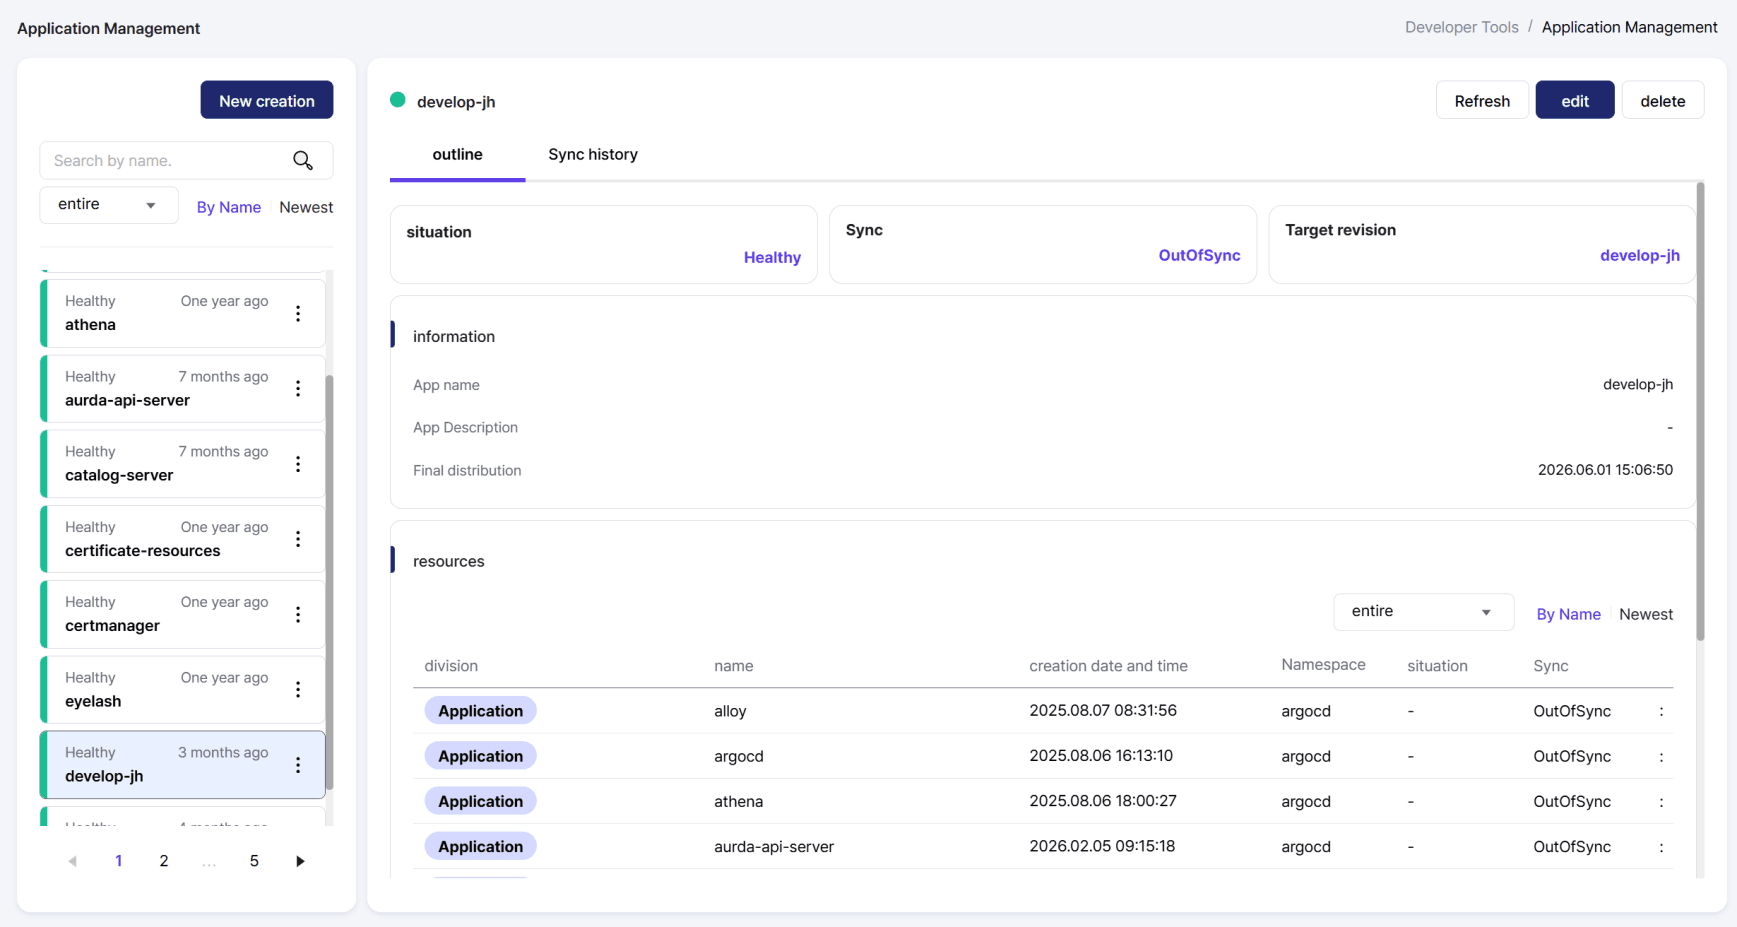Open row actions for the athena resource row
The height and width of the screenshot is (927, 1737).
tap(1661, 801)
